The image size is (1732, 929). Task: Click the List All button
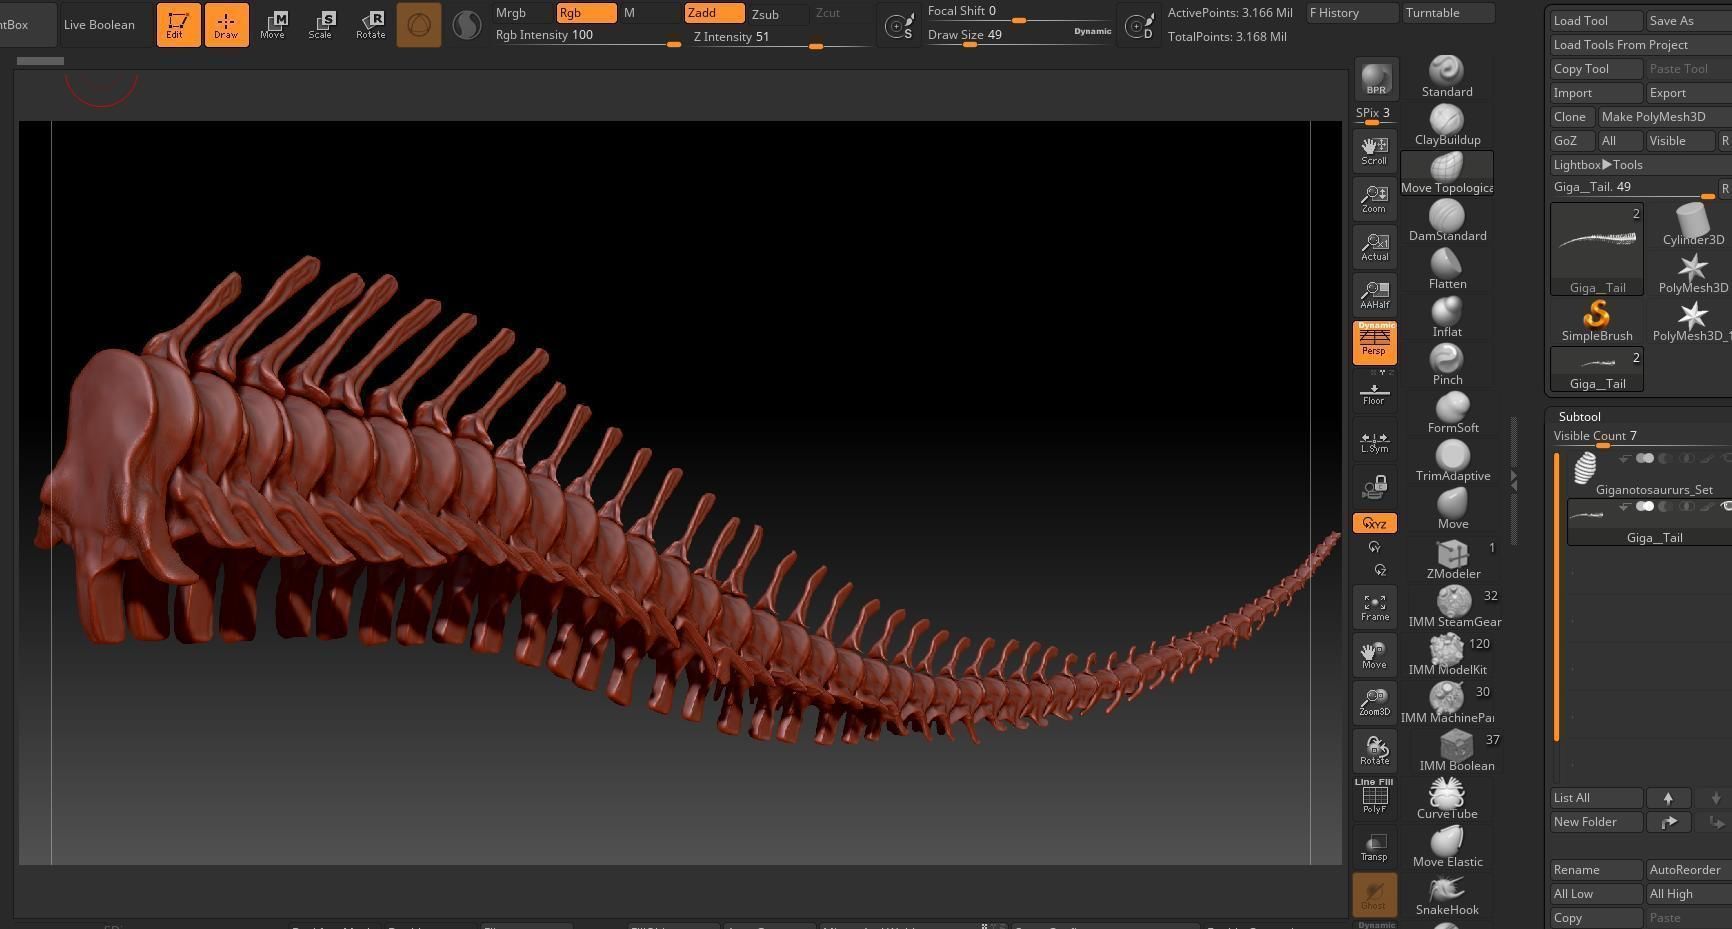click(x=1596, y=798)
